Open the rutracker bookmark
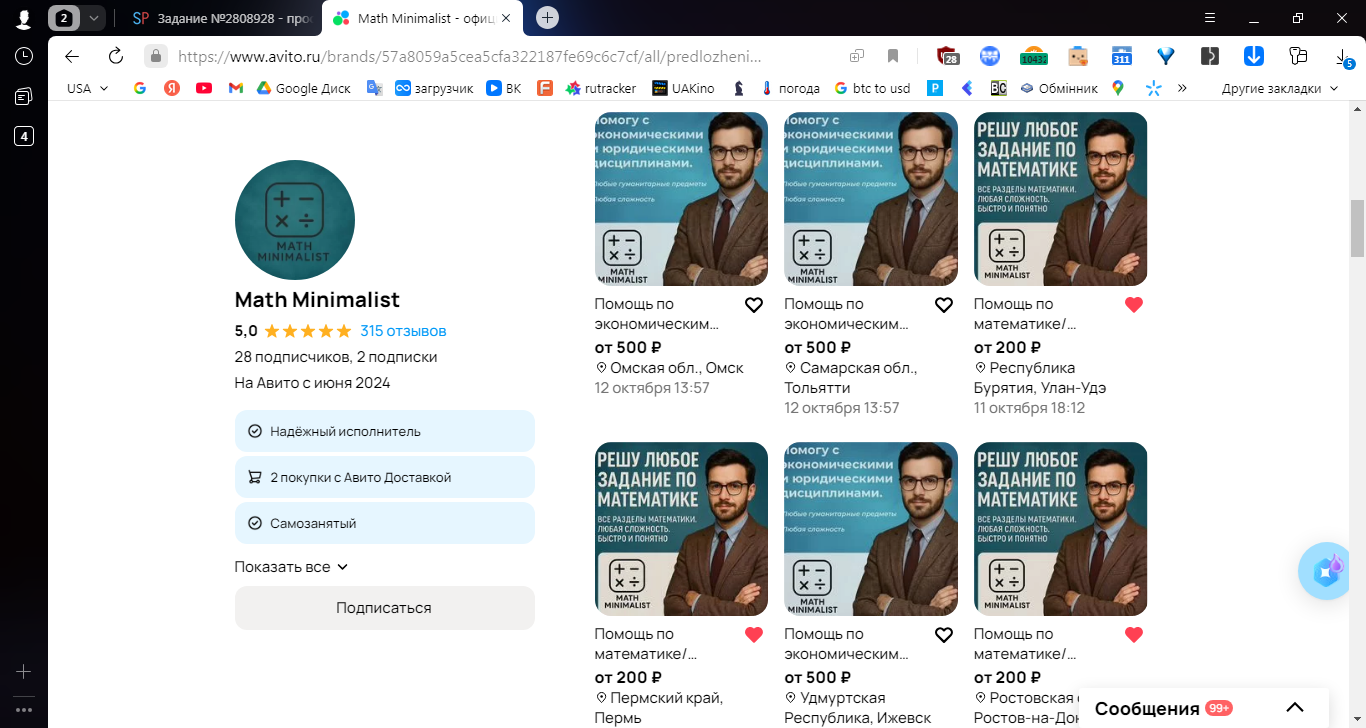 point(599,88)
